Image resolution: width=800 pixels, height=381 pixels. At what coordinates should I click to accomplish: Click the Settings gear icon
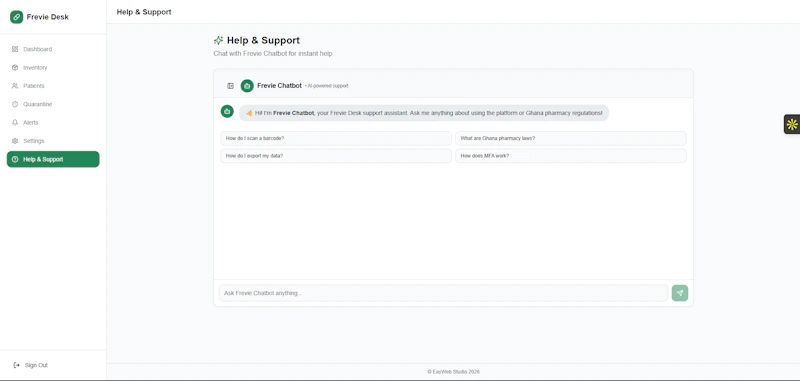15,141
